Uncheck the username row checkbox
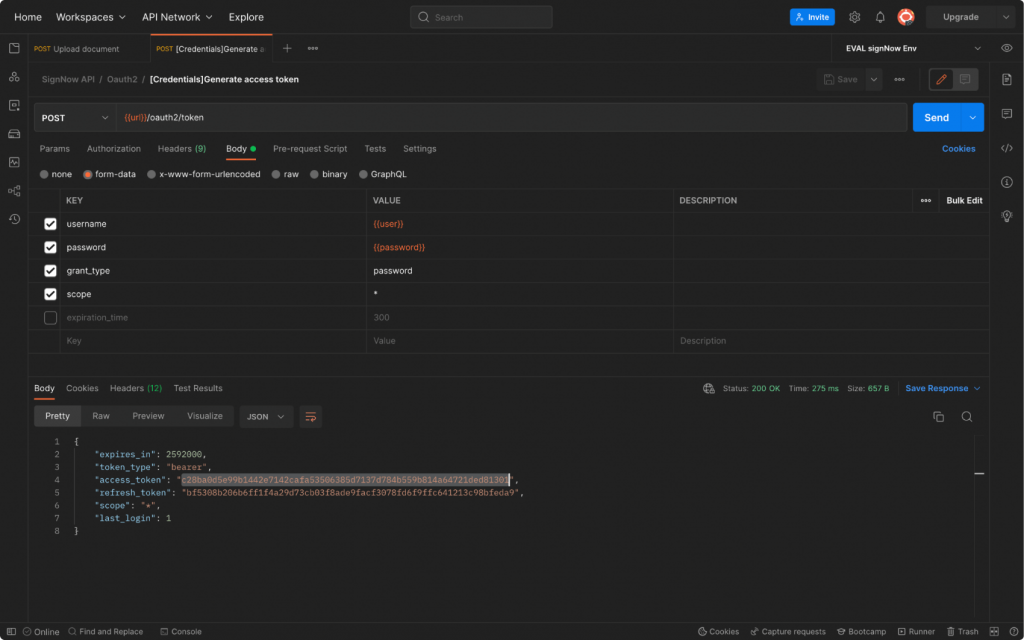Viewport: 1024px width, 640px height. (x=50, y=224)
